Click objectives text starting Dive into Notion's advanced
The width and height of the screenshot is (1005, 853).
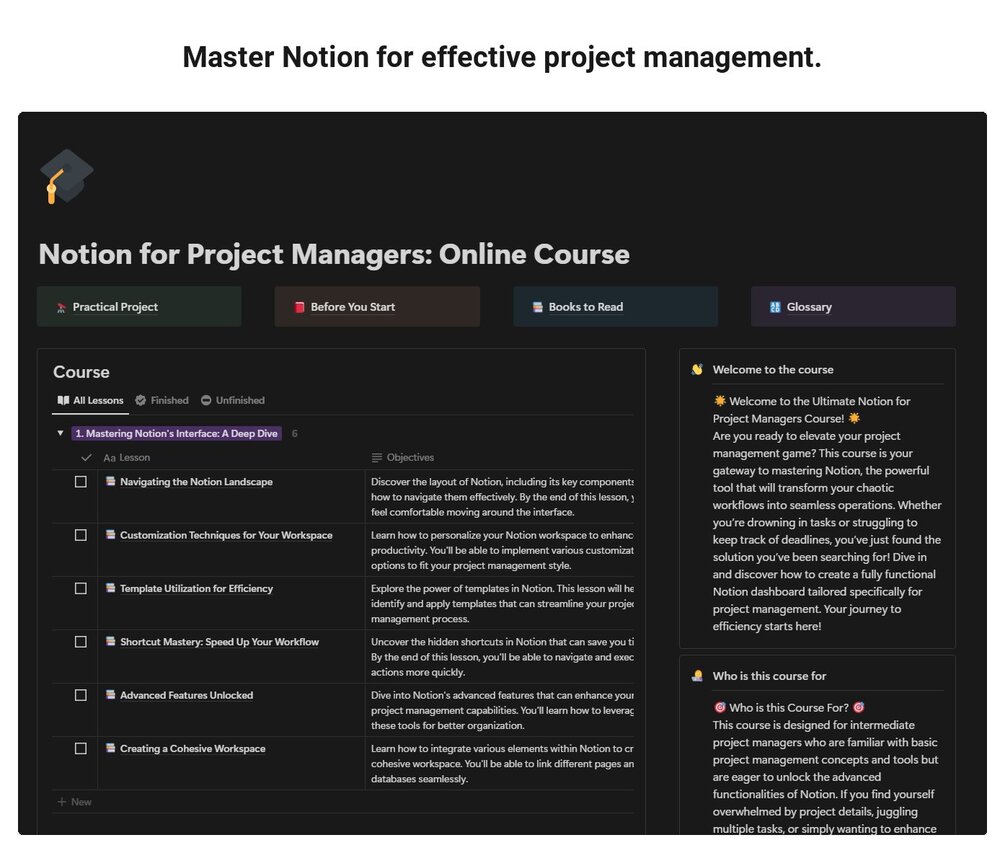502,710
